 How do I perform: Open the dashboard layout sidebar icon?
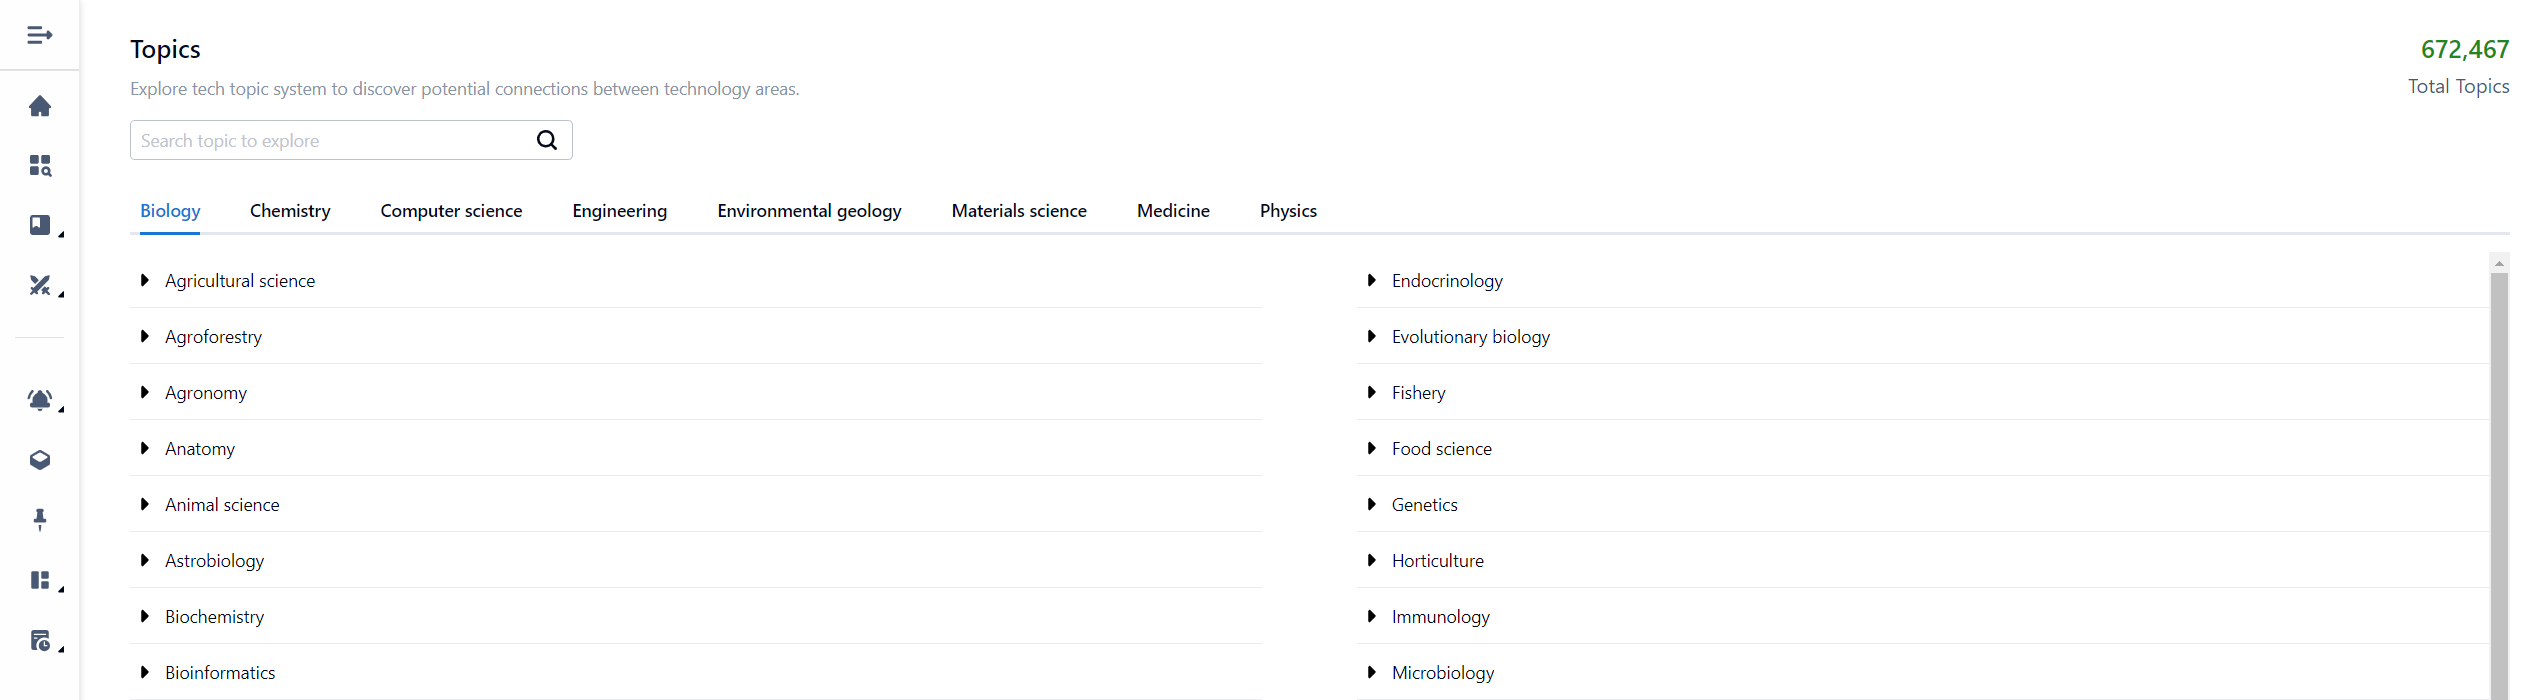[39, 580]
